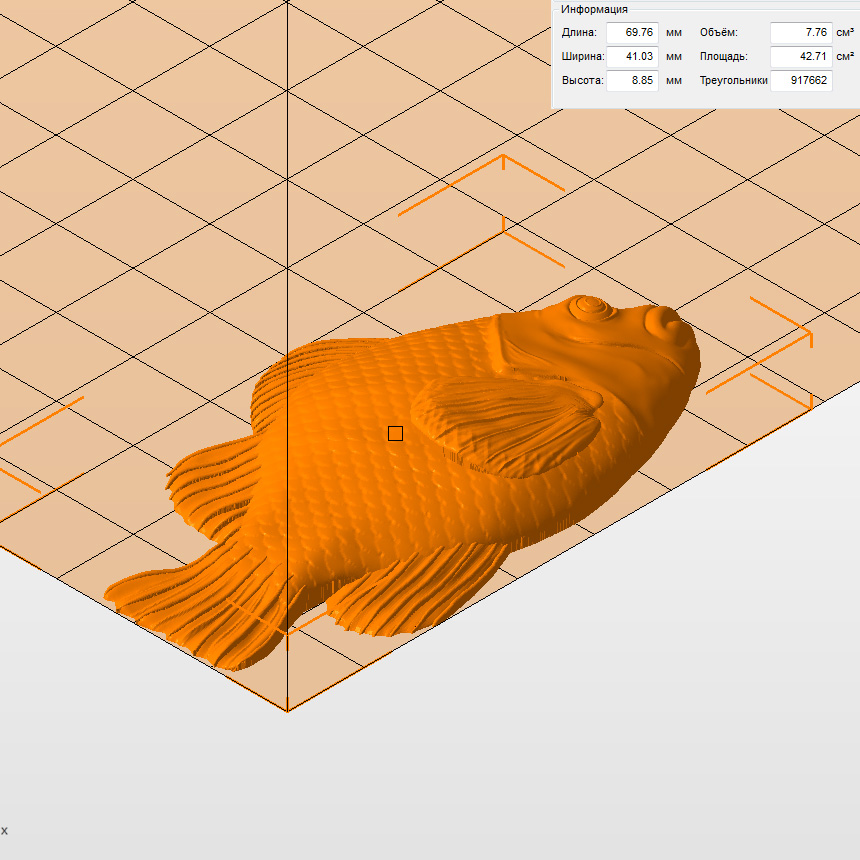Click the Длина value field

point(632,32)
